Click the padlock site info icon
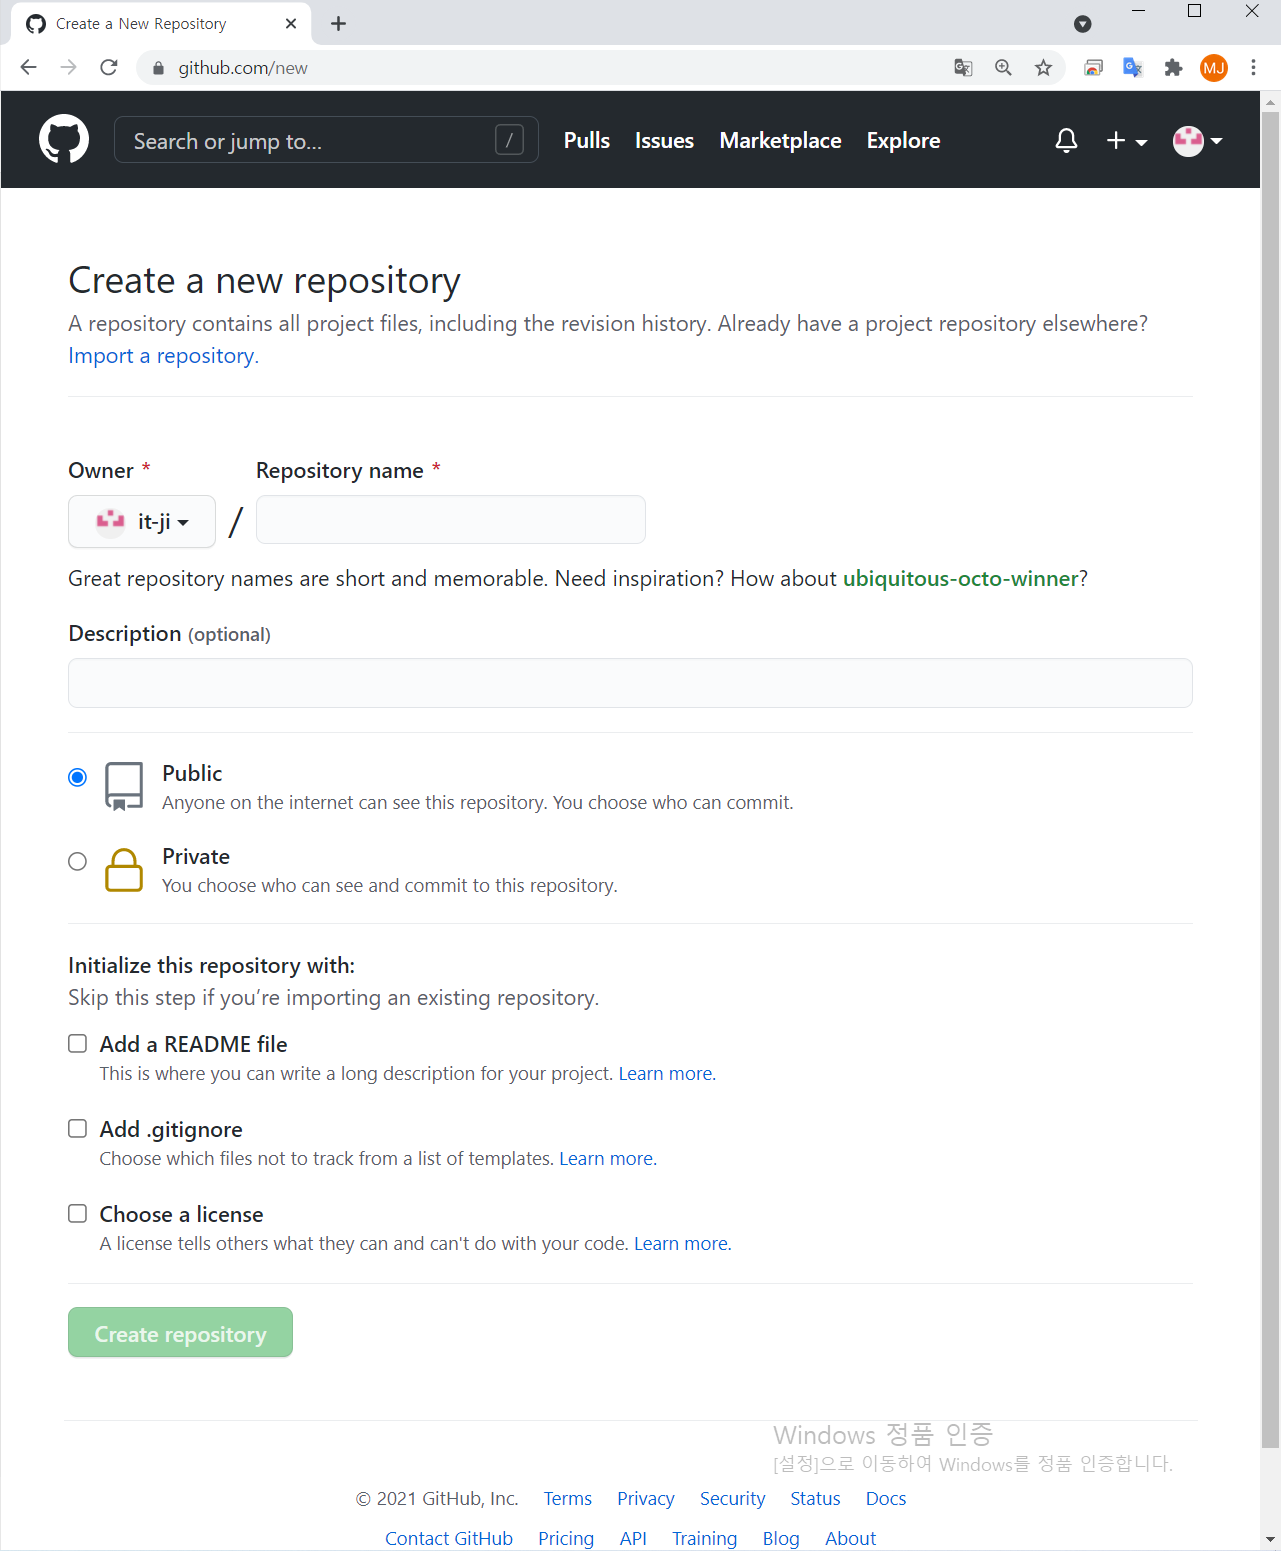The width and height of the screenshot is (1281, 1551). (157, 68)
